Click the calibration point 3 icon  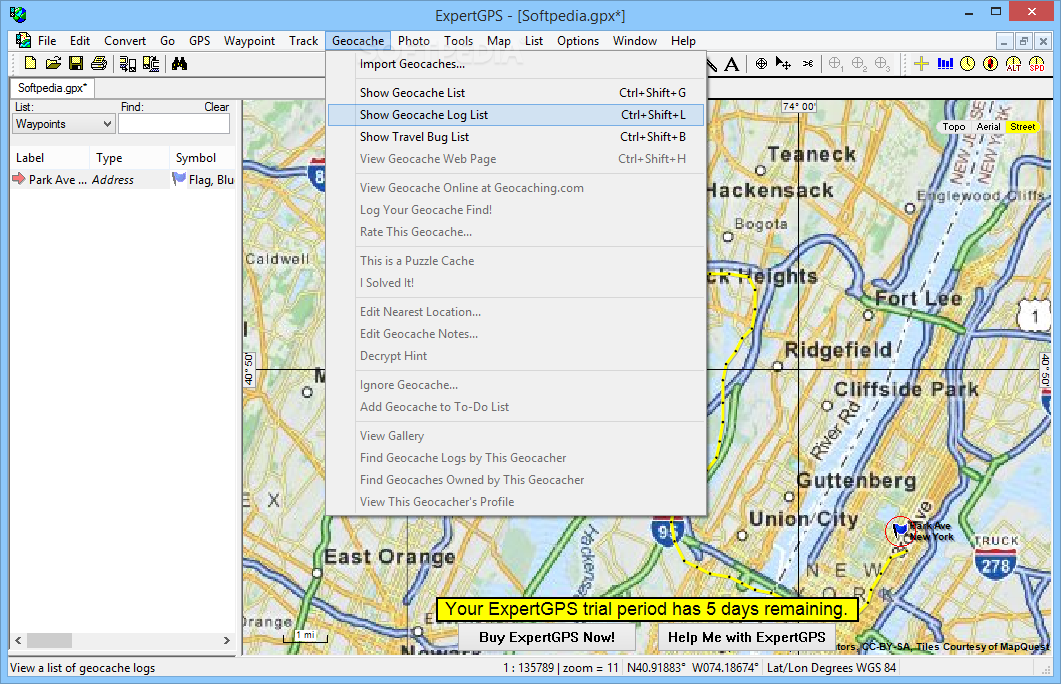pyautogui.click(x=882, y=64)
